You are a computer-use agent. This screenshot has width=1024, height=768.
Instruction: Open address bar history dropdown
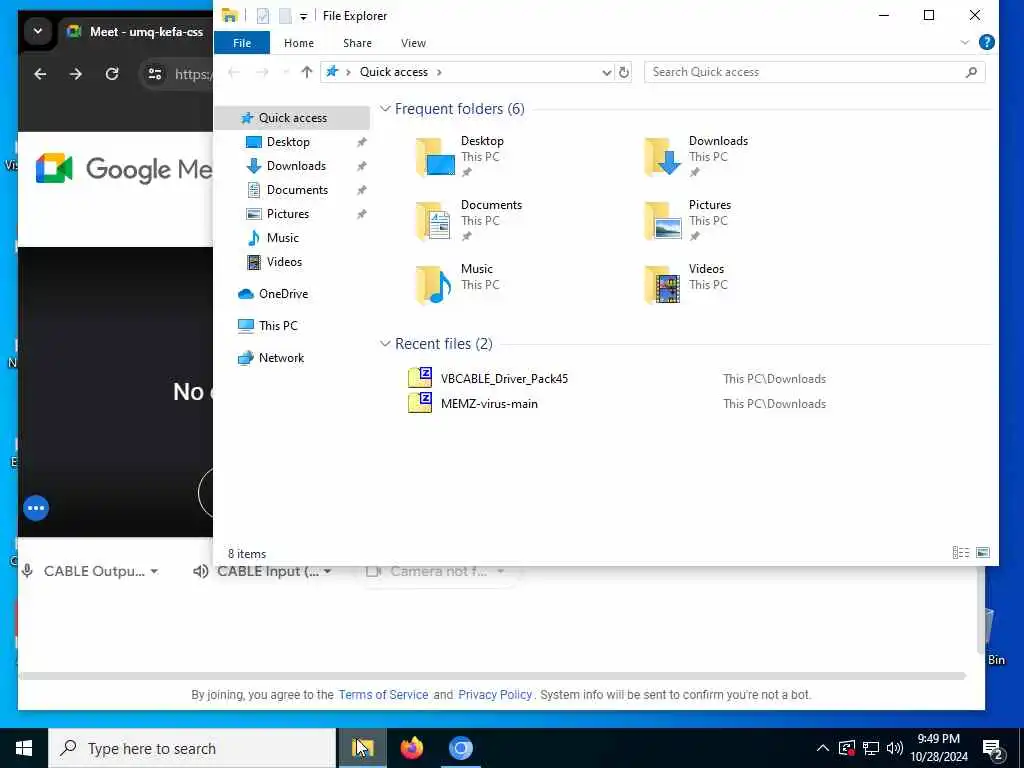pos(607,72)
